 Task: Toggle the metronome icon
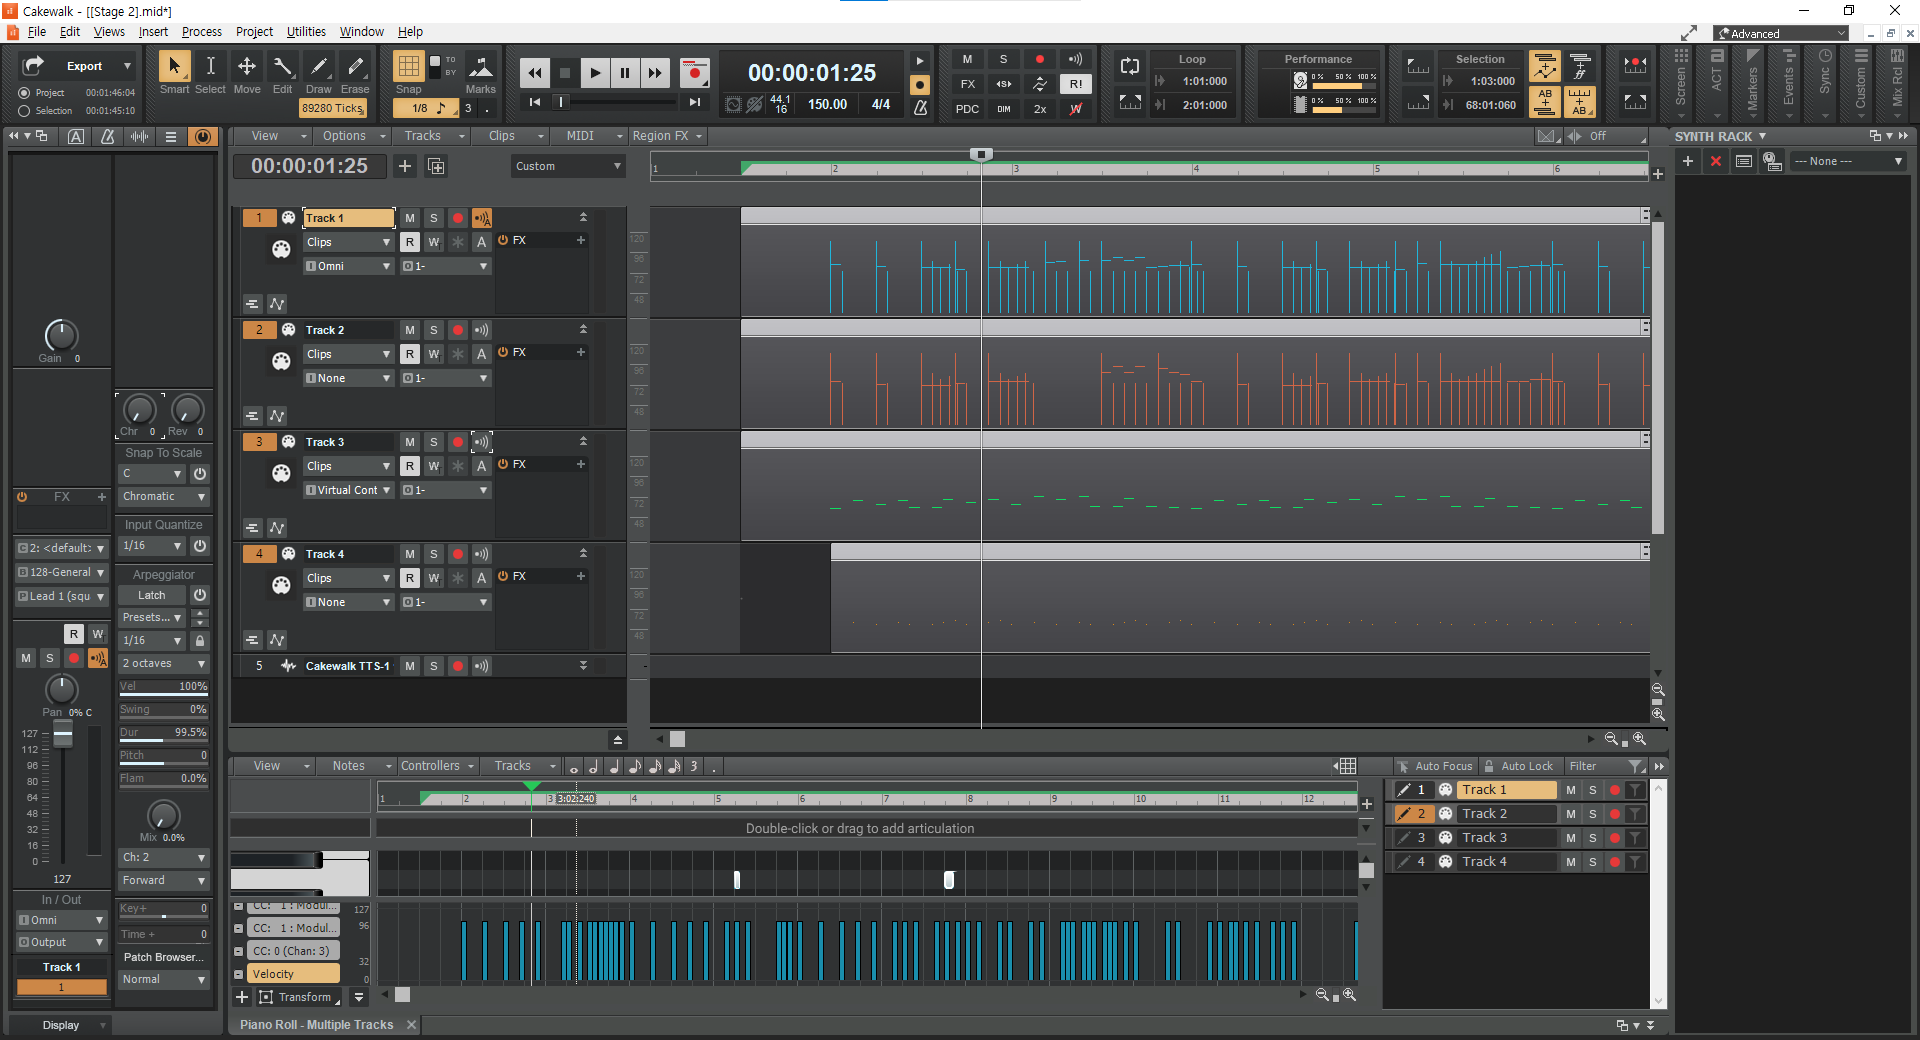tap(920, 107)
